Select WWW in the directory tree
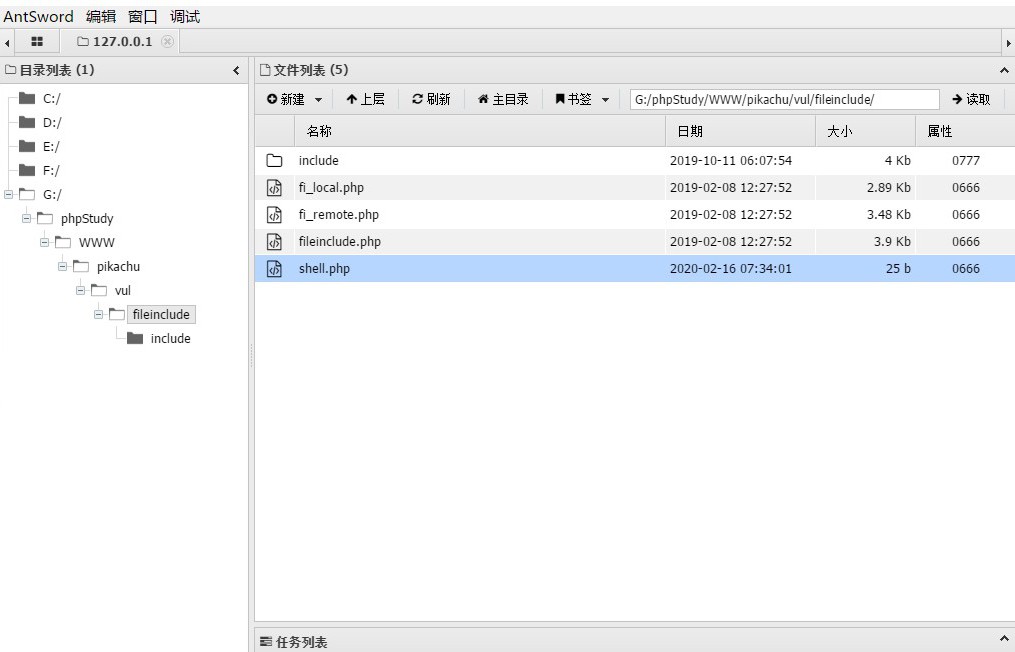 [x=96, y=242]
